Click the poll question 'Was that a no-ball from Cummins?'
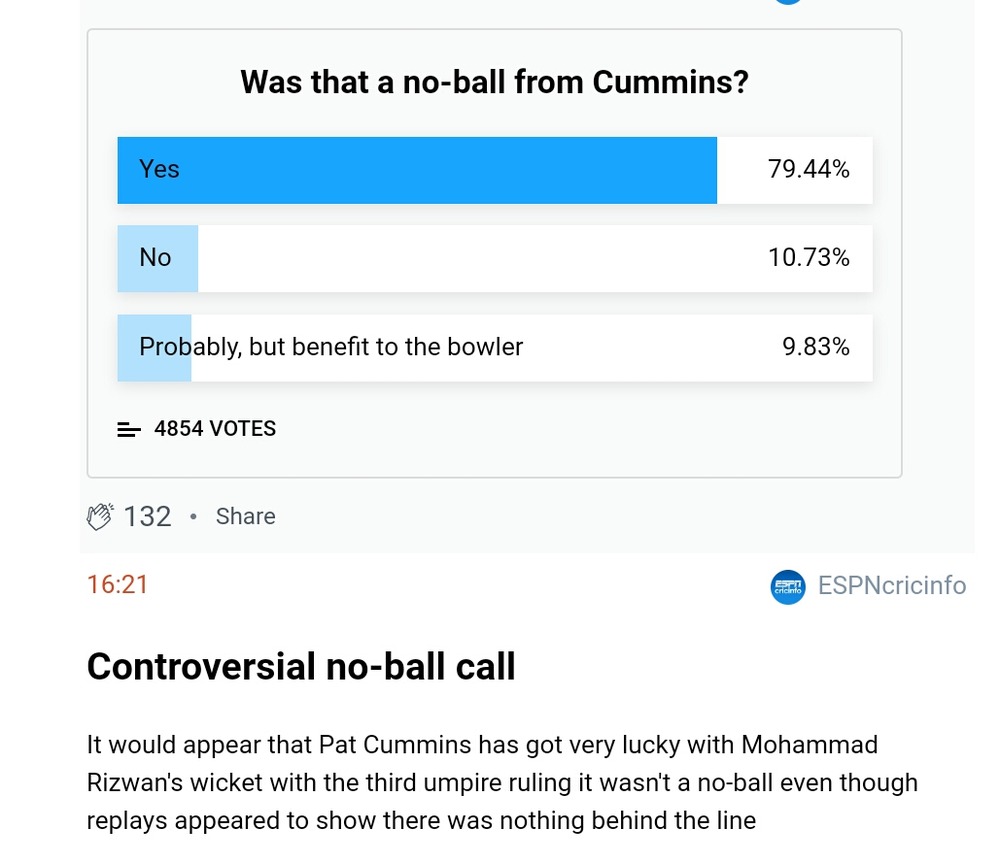Image resolution: width=1000 pixels, height=863 pixels. pos(494,82)
